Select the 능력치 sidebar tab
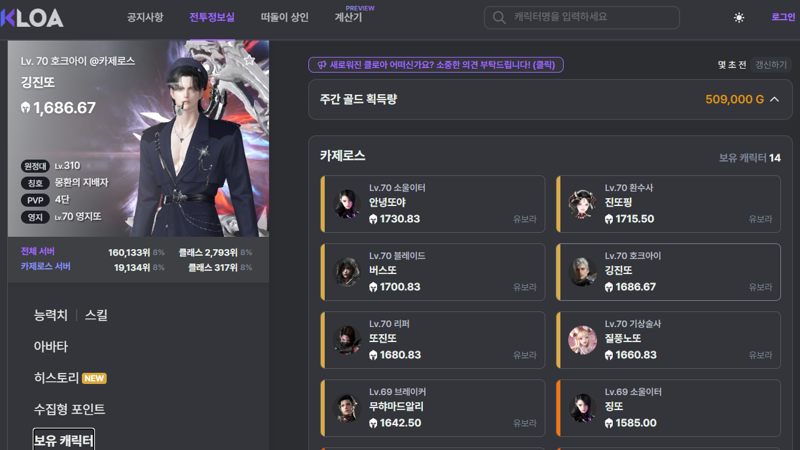The image size is (800, 450). 51,315
